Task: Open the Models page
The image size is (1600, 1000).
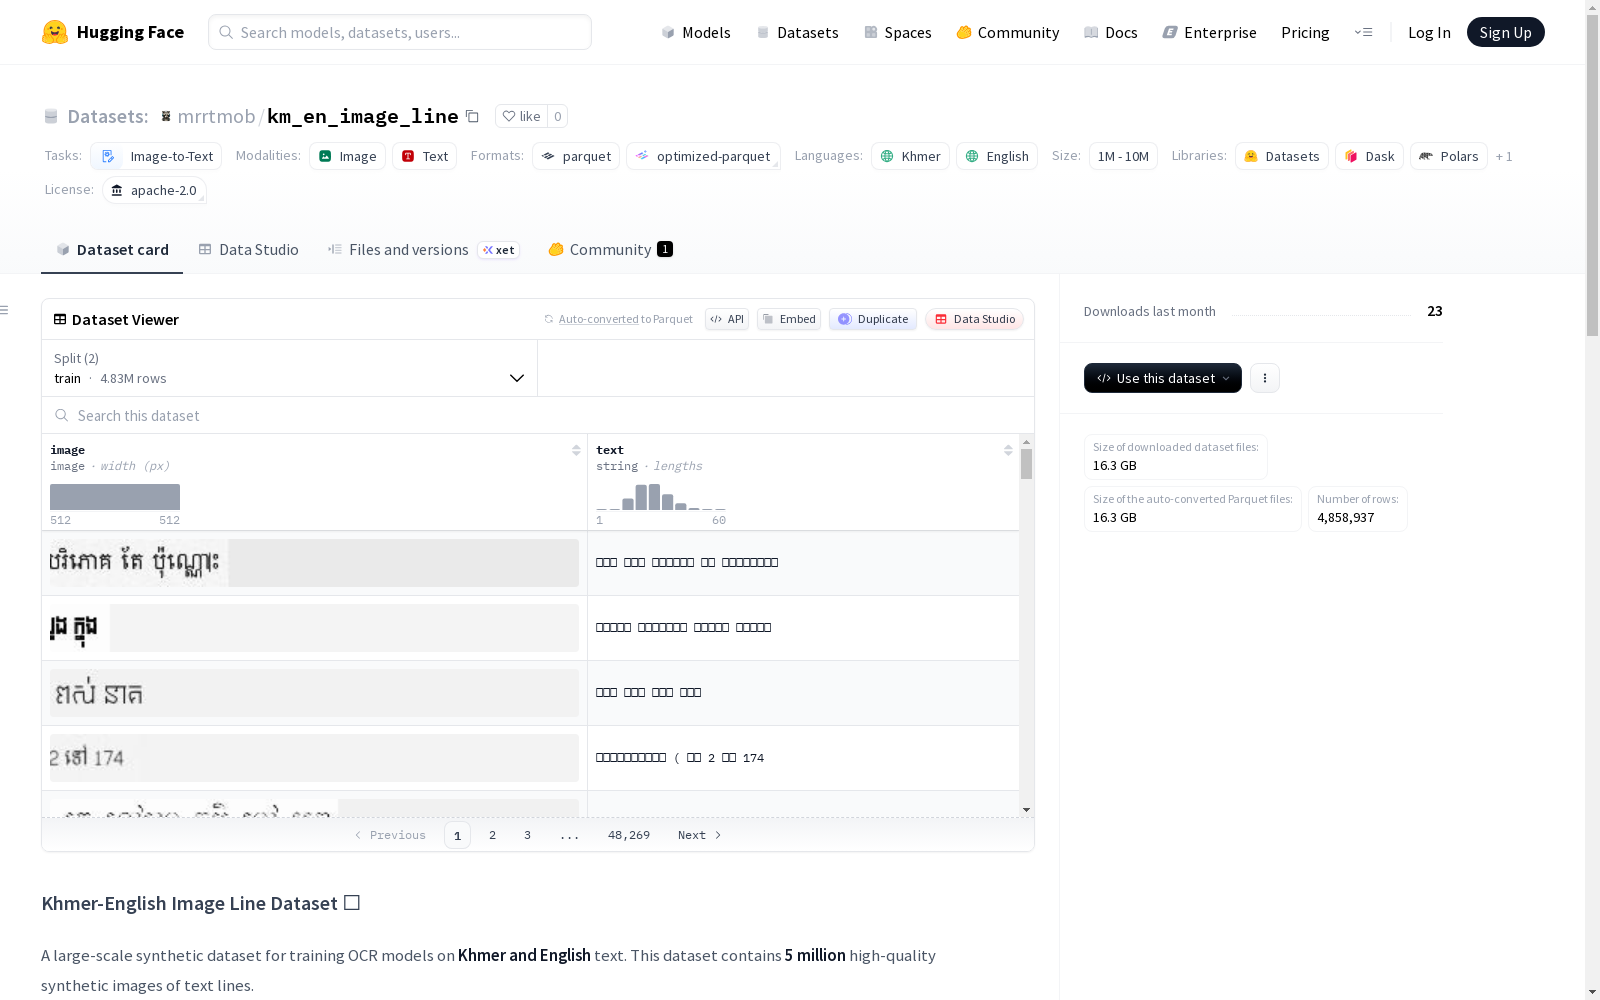Action: pos(696,32)
